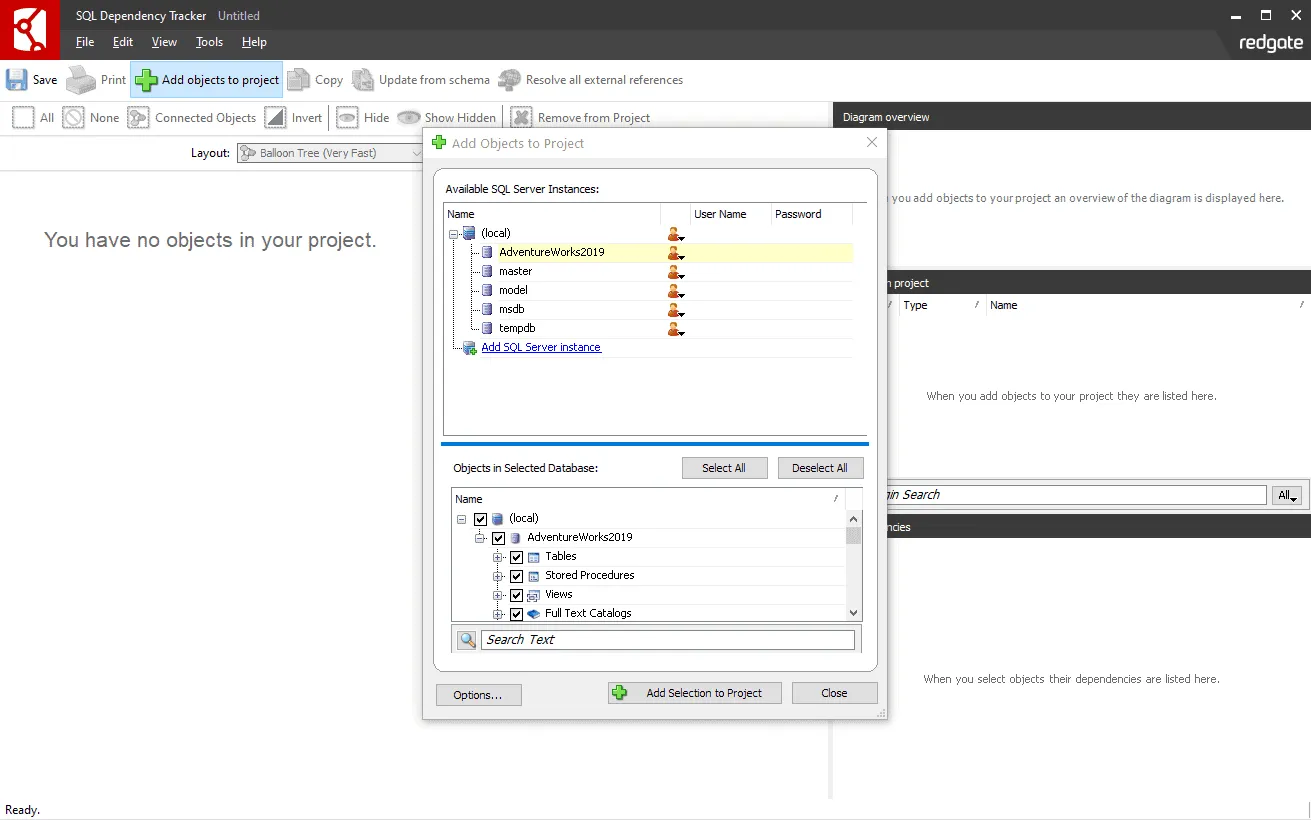
Task: Open the authentication dropdown for model
Action: point(675,291)
